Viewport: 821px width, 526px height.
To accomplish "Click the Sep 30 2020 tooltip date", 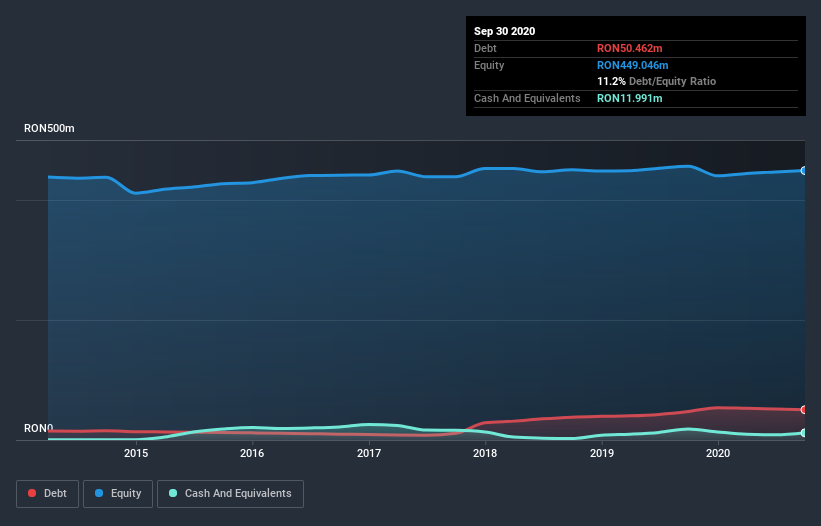I will pos(504,31).
